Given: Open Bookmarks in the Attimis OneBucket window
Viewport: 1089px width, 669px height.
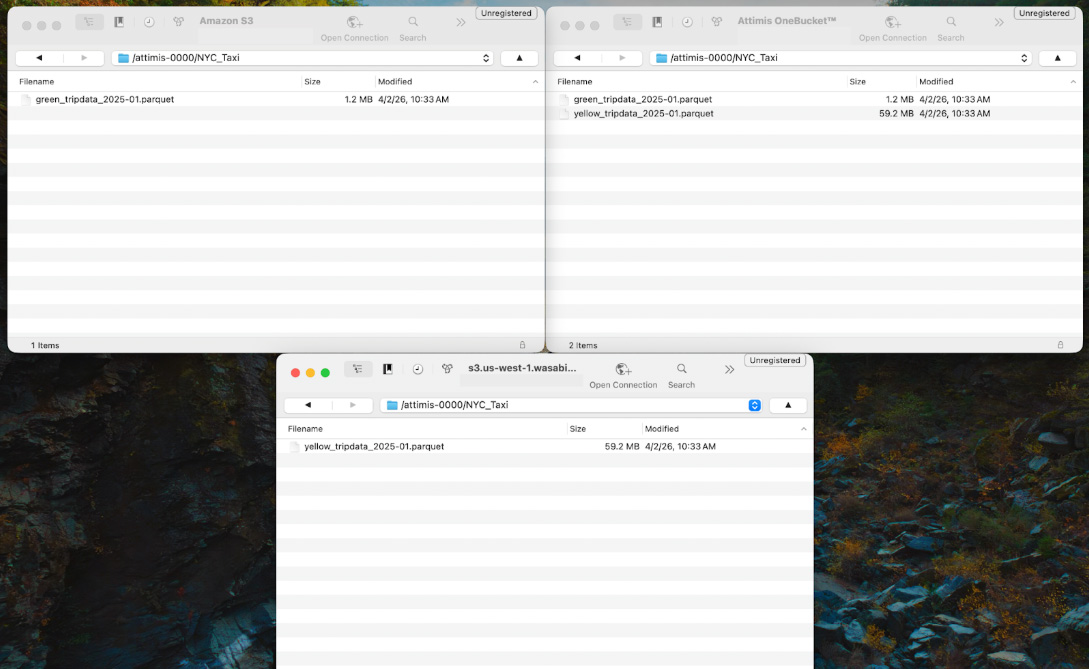Looking at the screenshot, I should point(657,22).
